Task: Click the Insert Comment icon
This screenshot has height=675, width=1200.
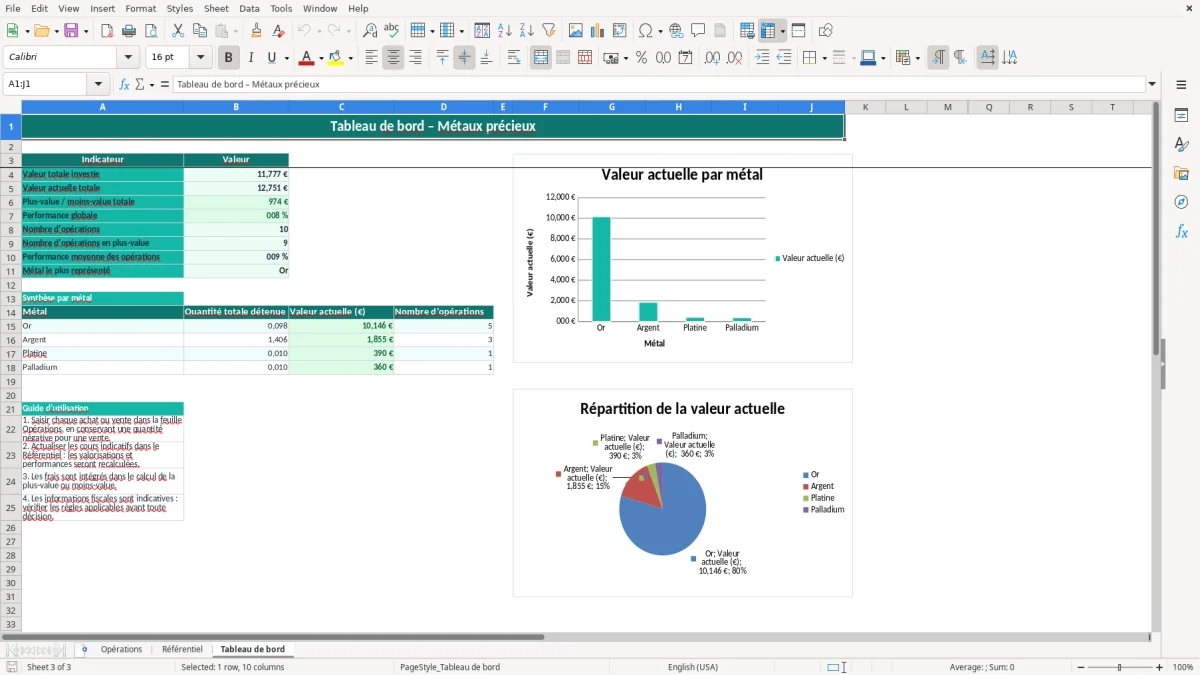Action: coord(698,31)
